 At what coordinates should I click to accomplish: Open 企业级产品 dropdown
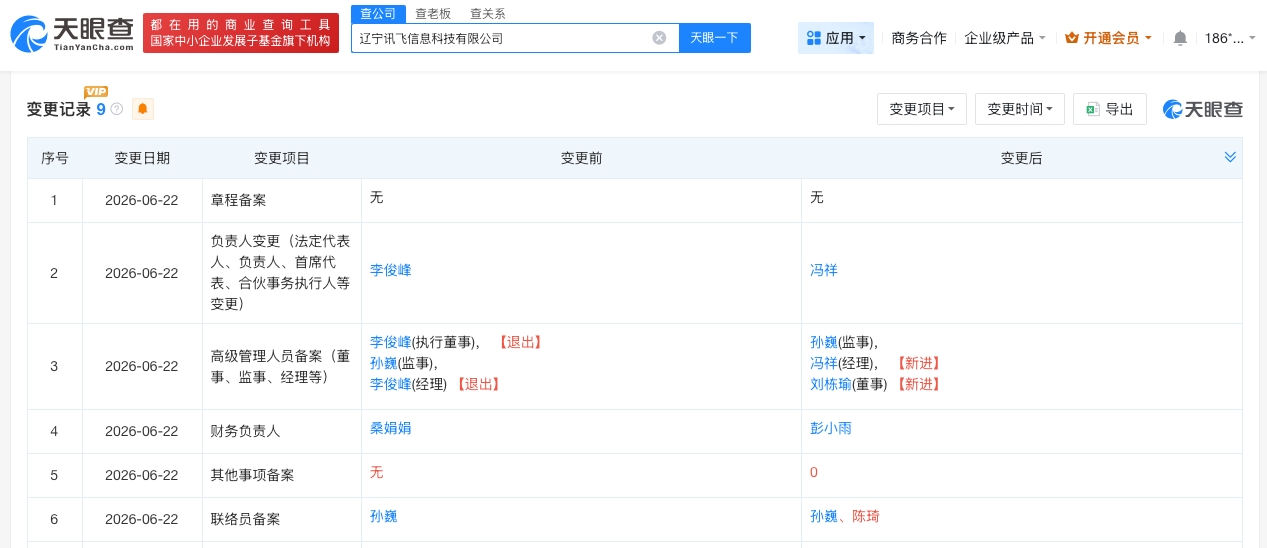[x=1005, y=38]
